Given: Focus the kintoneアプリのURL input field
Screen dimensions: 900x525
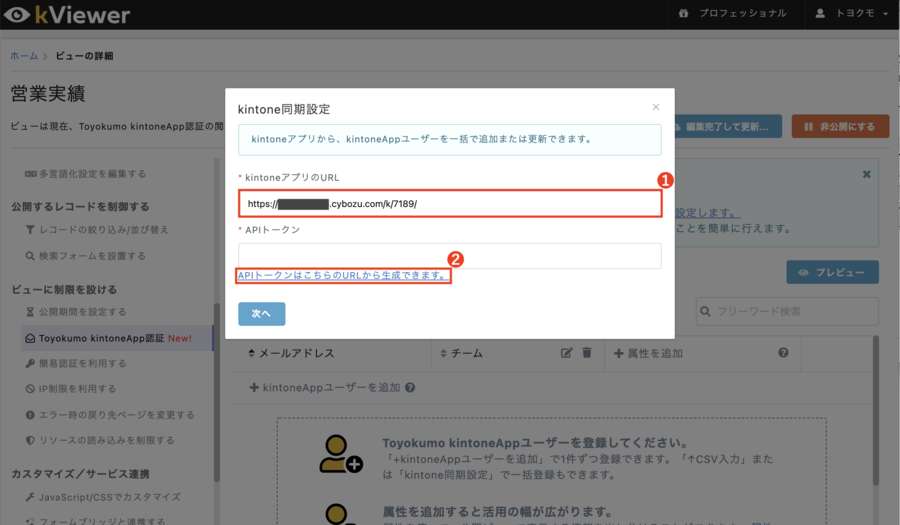Looking at the screenshot, I should point(450,204).
